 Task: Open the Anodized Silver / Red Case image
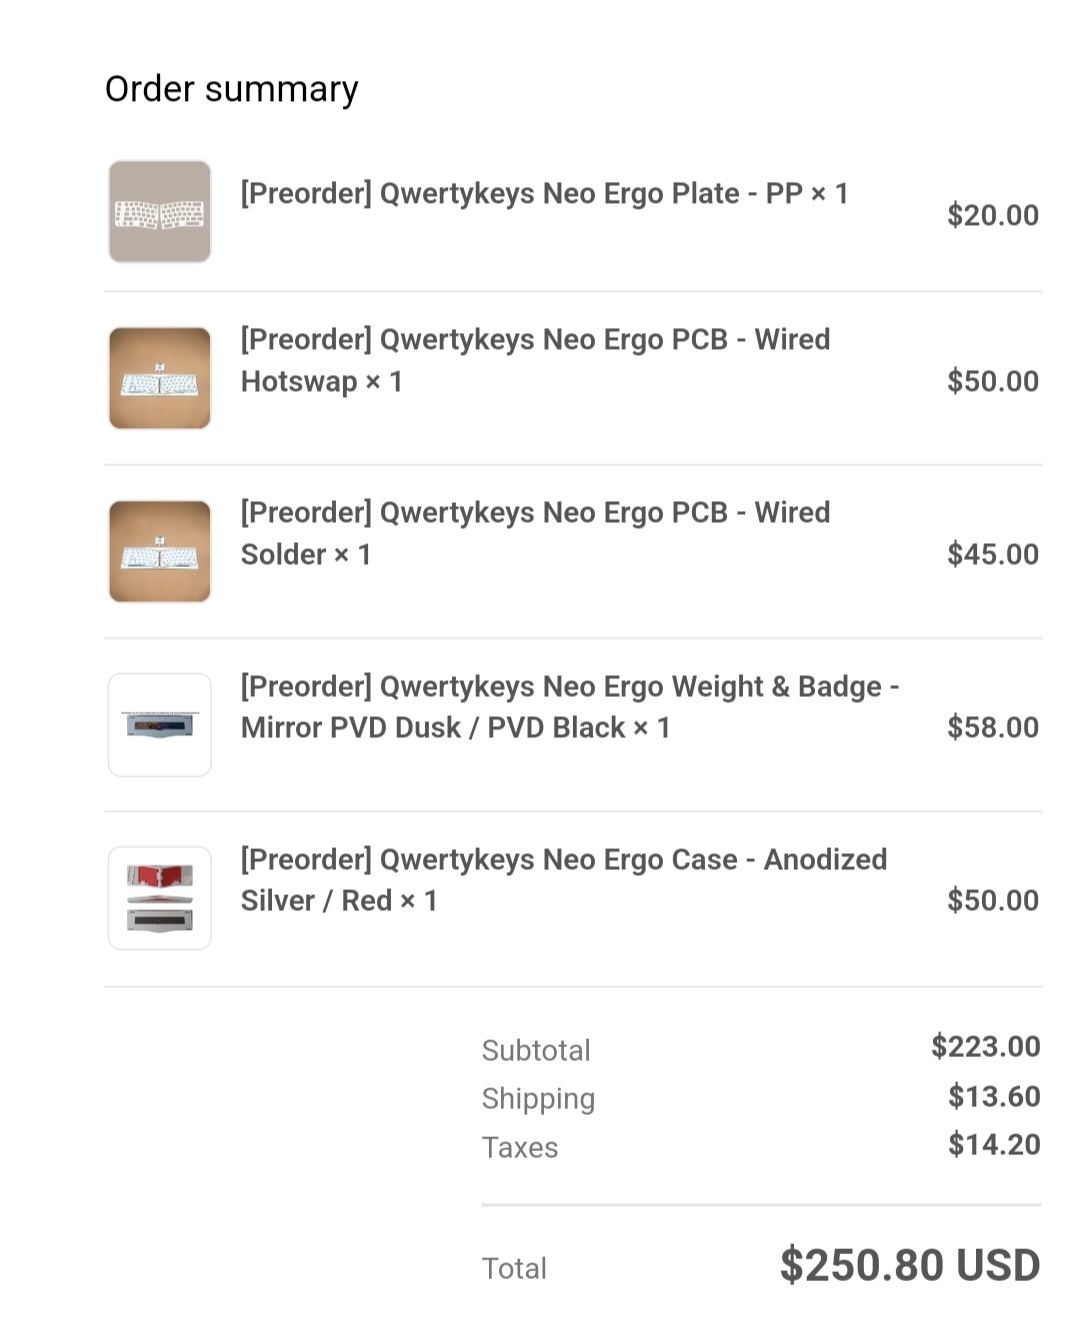tap(160, 898)
